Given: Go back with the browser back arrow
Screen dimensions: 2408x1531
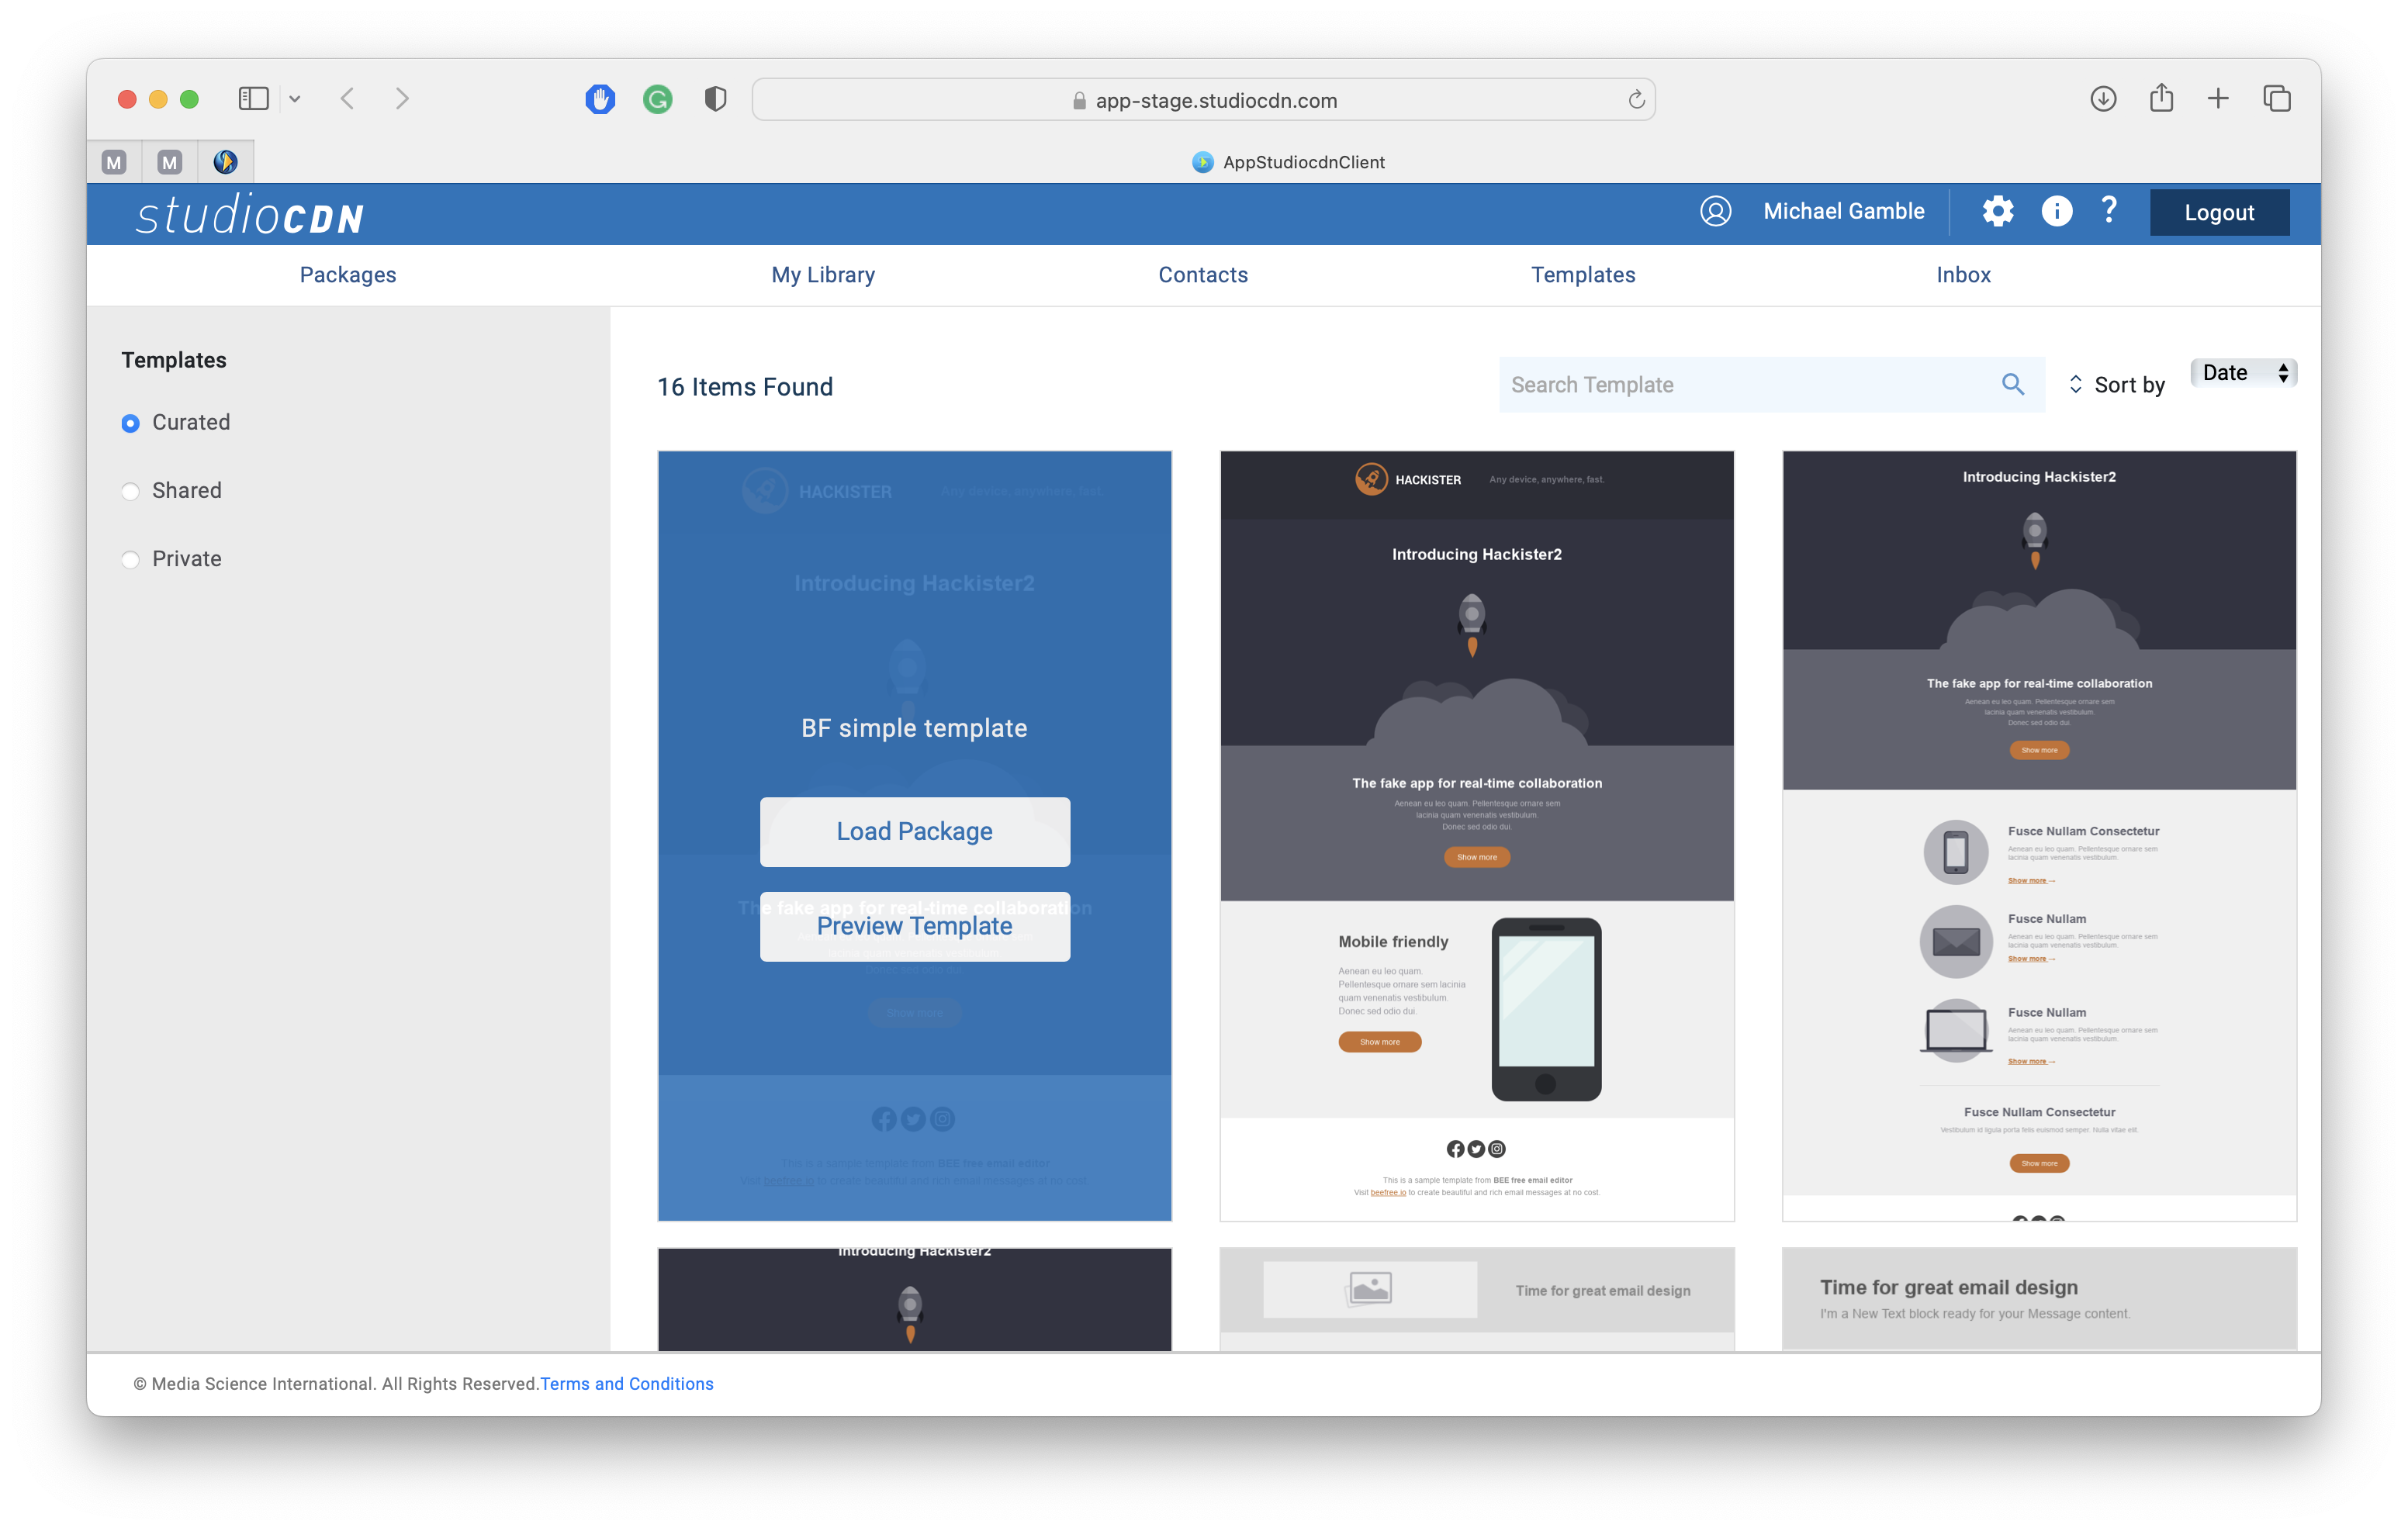Looking at the screenshot, I should coord(348,99).
